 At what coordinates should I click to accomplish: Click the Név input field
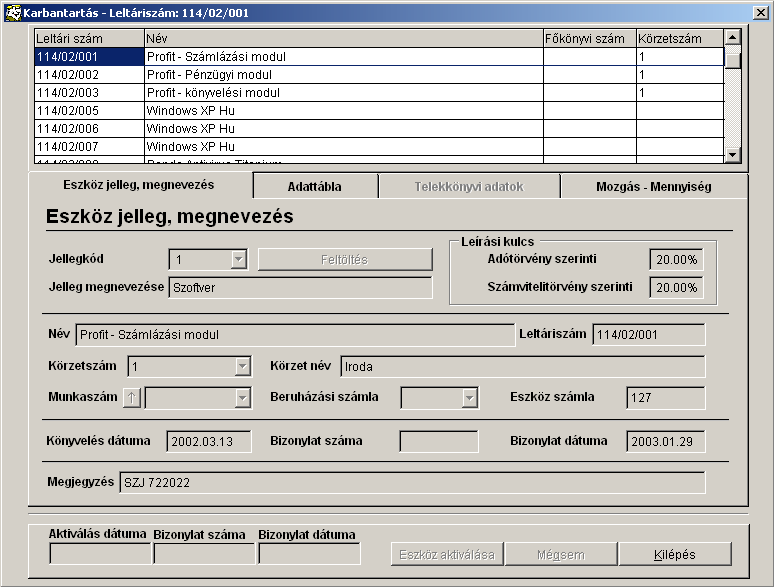point(295,335)
